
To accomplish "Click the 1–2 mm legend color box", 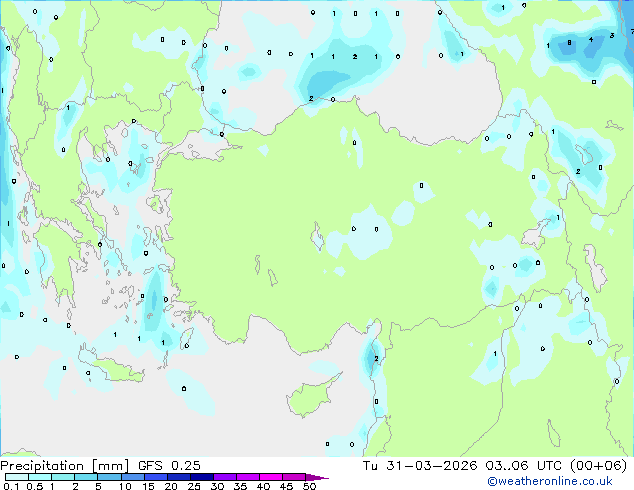I will [x=63, y=477].
